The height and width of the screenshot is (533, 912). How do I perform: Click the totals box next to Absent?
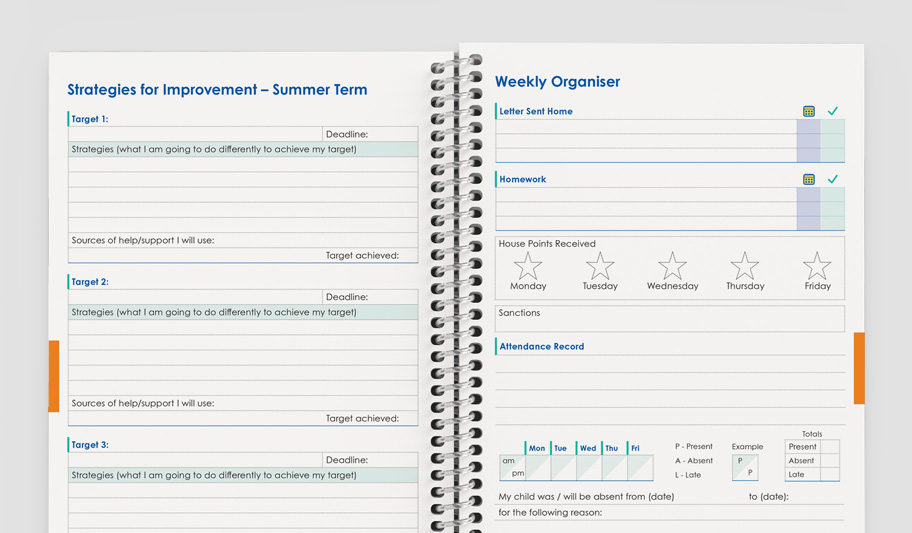point(830,460)
